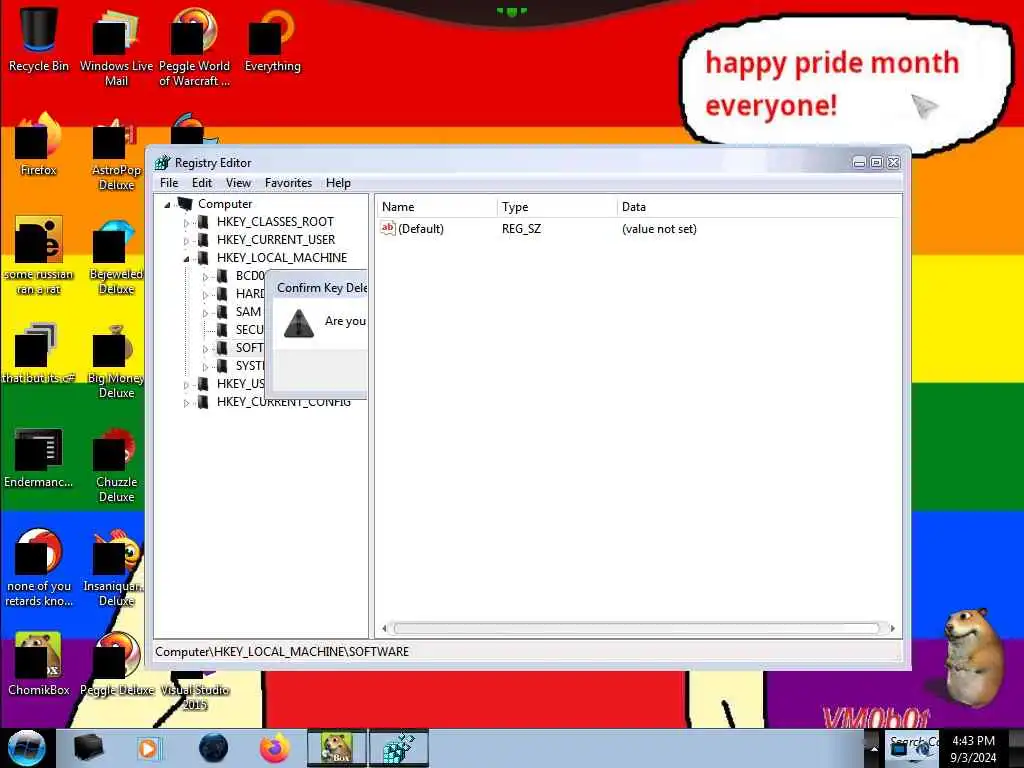
Task: Open the File menu
Action: [168, 183]
